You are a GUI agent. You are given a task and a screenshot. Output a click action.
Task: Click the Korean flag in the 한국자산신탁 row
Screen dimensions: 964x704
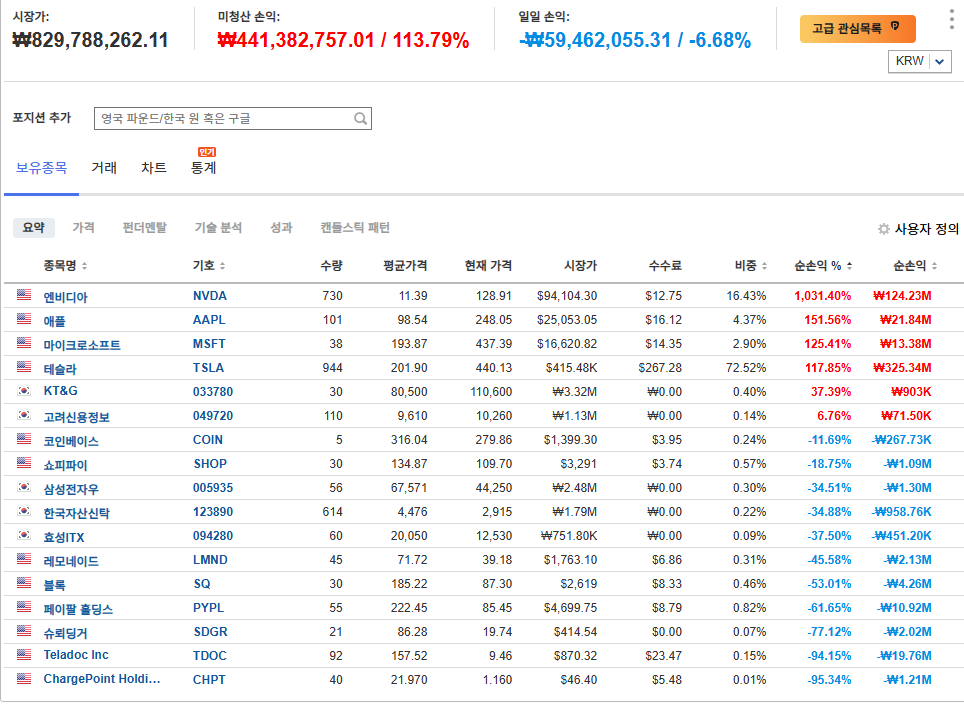tap(24, 510)
